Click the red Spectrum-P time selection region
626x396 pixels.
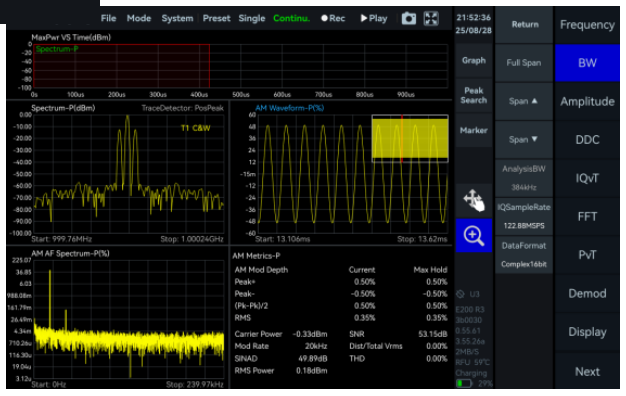(122, 66)
